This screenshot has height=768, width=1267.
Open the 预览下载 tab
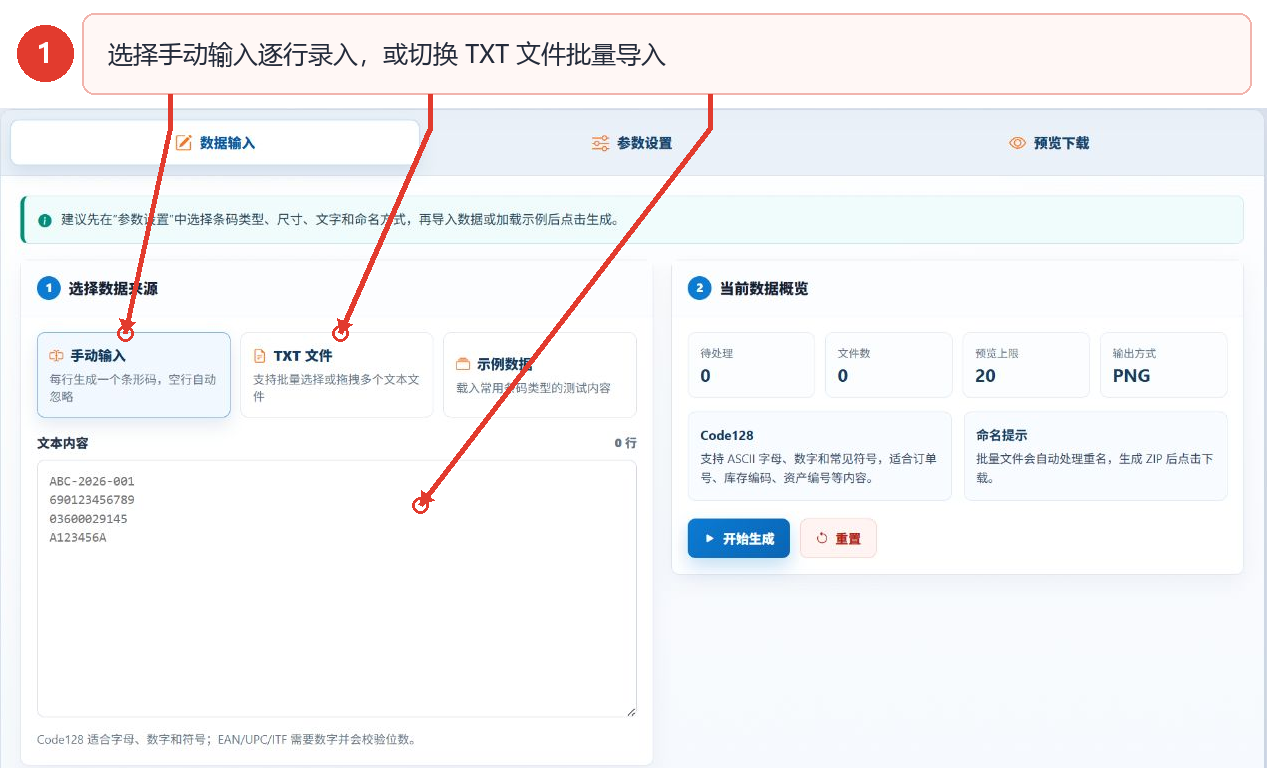[x=1049, y=143]
